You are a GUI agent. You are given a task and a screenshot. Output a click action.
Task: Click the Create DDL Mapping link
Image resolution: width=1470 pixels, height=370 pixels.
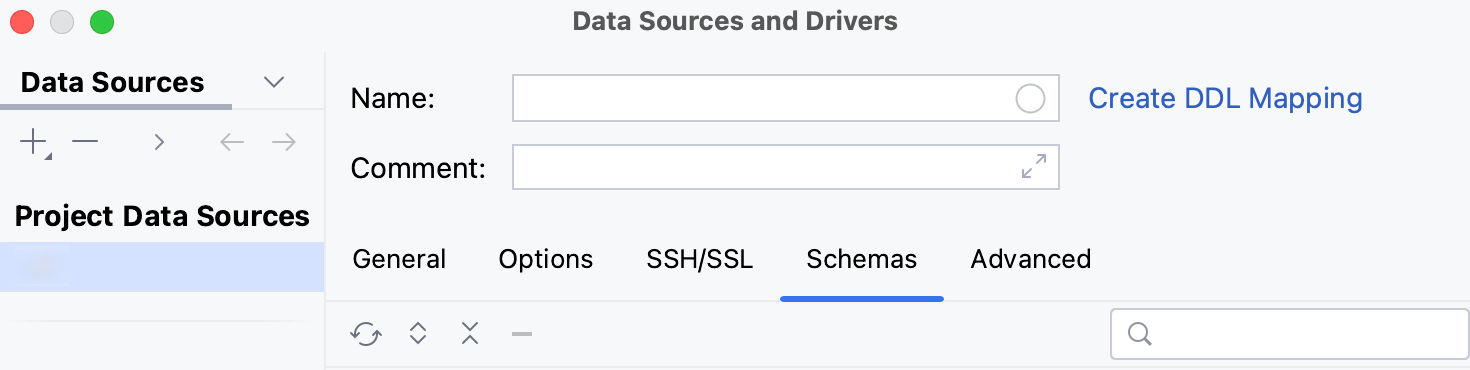click(1225, 98)
